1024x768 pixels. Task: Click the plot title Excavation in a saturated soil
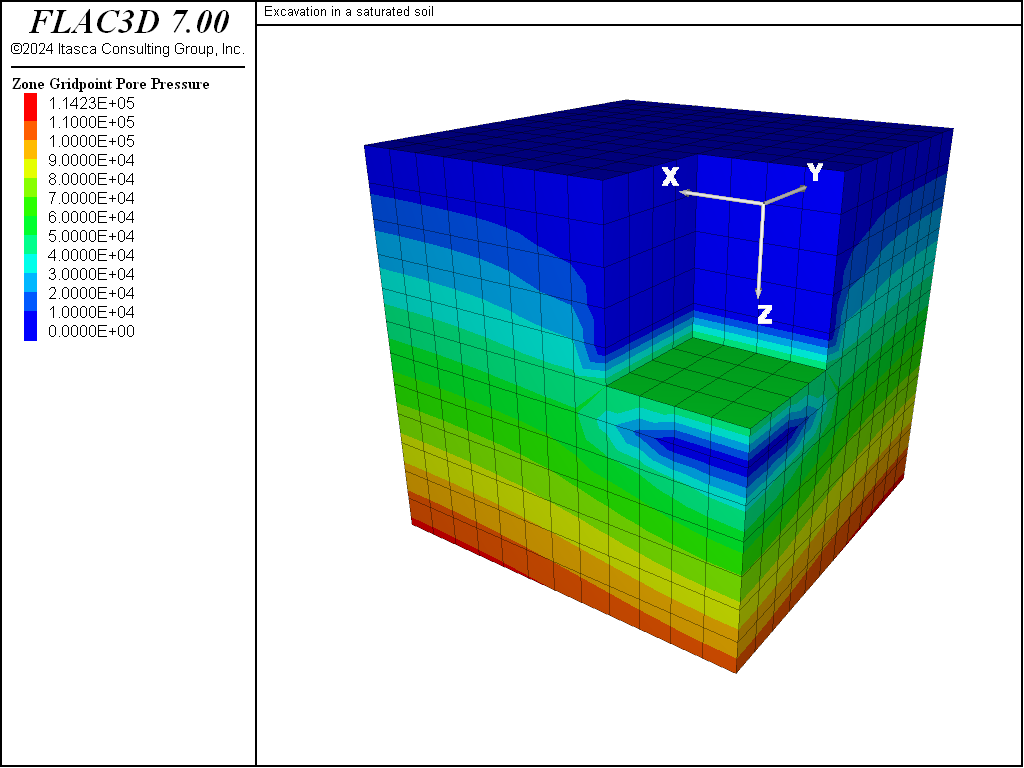349,12
